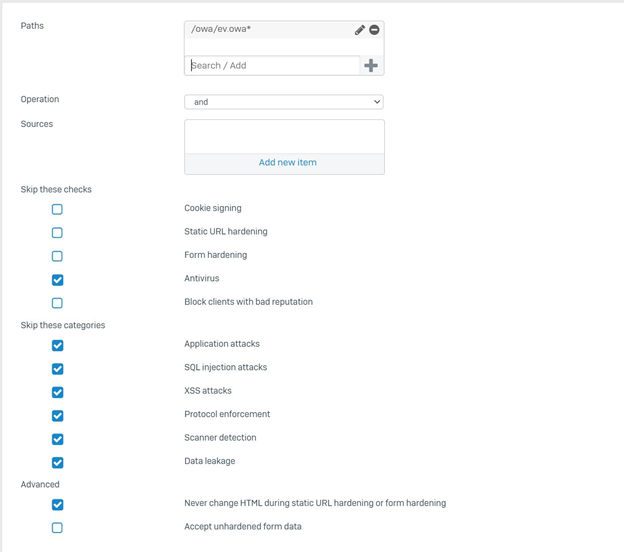Disable skipping SQL injection attacks
Image resolution: width=624 pixels, height=552 pixels.
(57, 369)
